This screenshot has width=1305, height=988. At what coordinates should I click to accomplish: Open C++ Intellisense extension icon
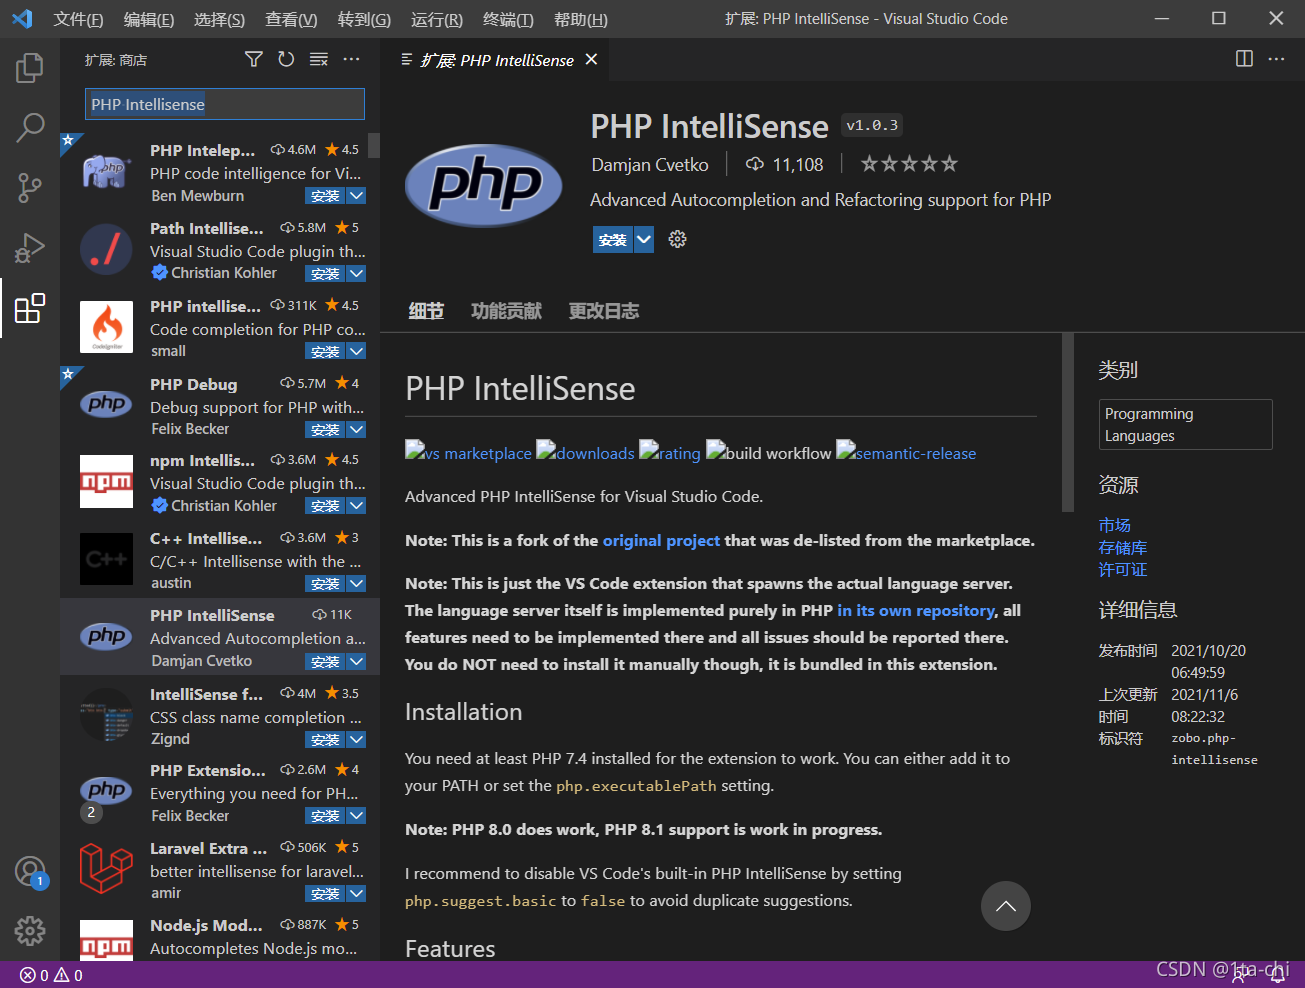(x=106, y=559)
